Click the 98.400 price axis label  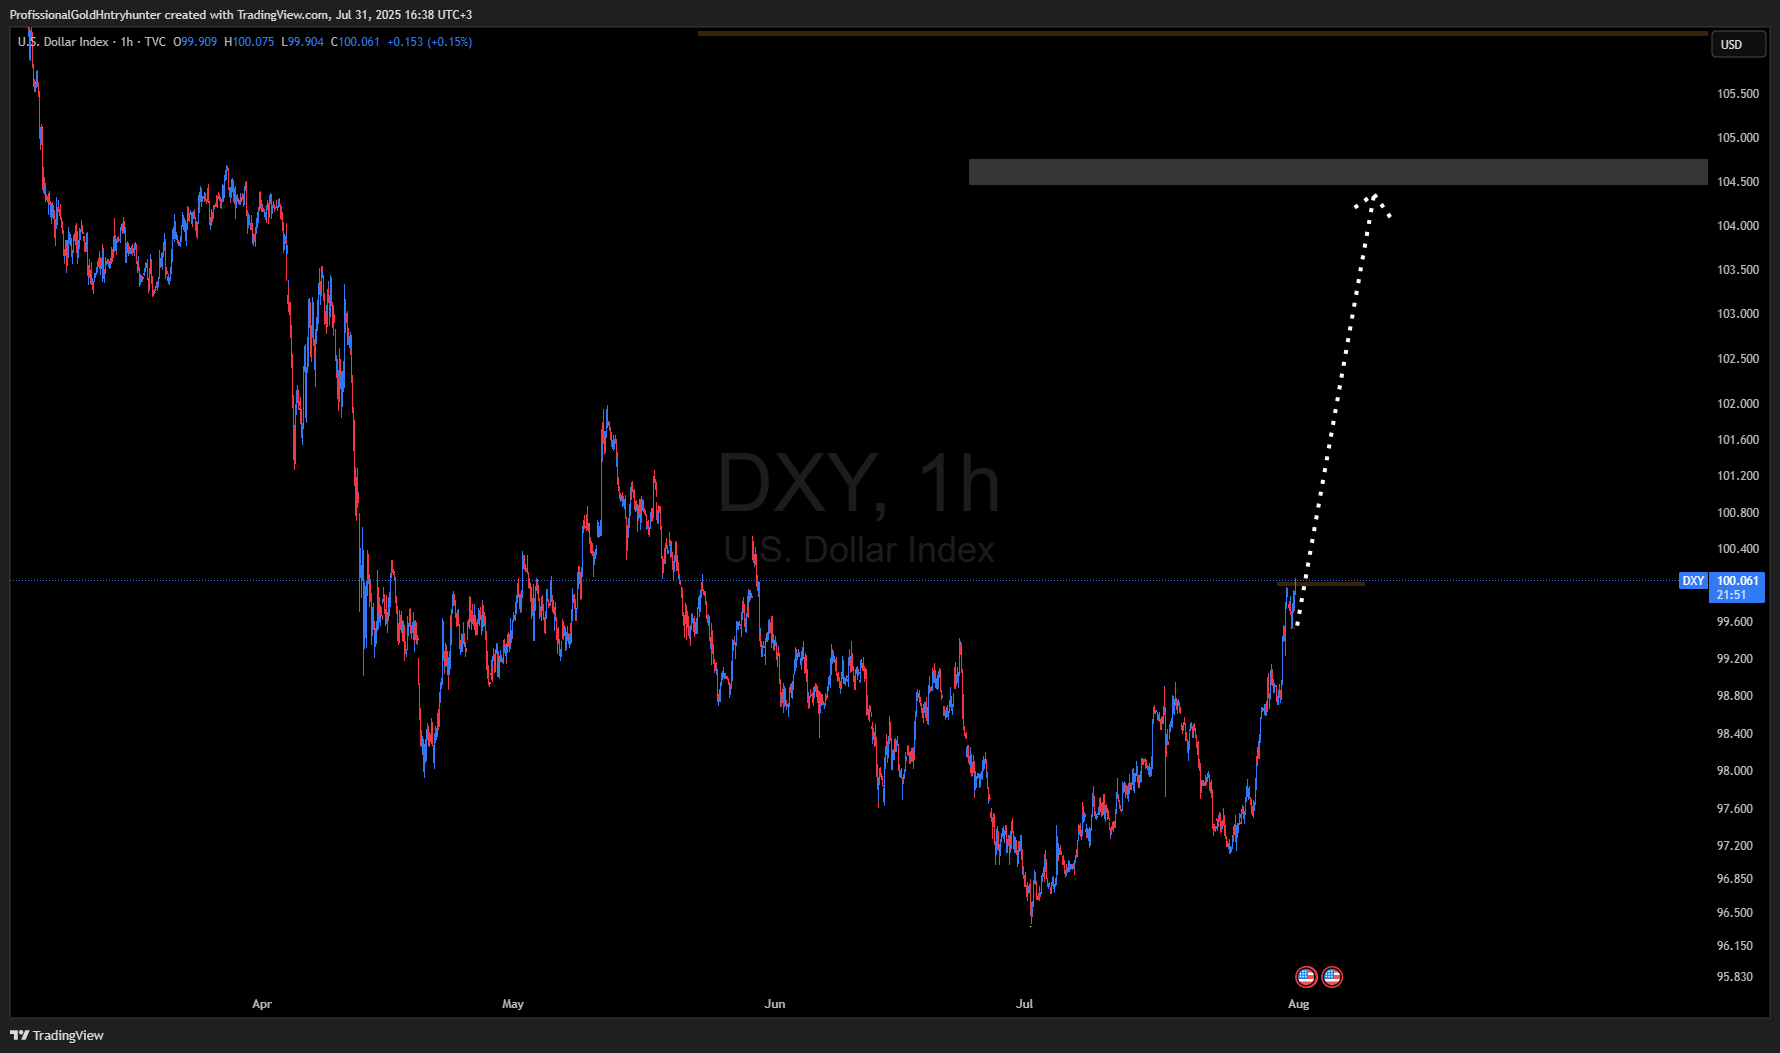pos(1735,734)
